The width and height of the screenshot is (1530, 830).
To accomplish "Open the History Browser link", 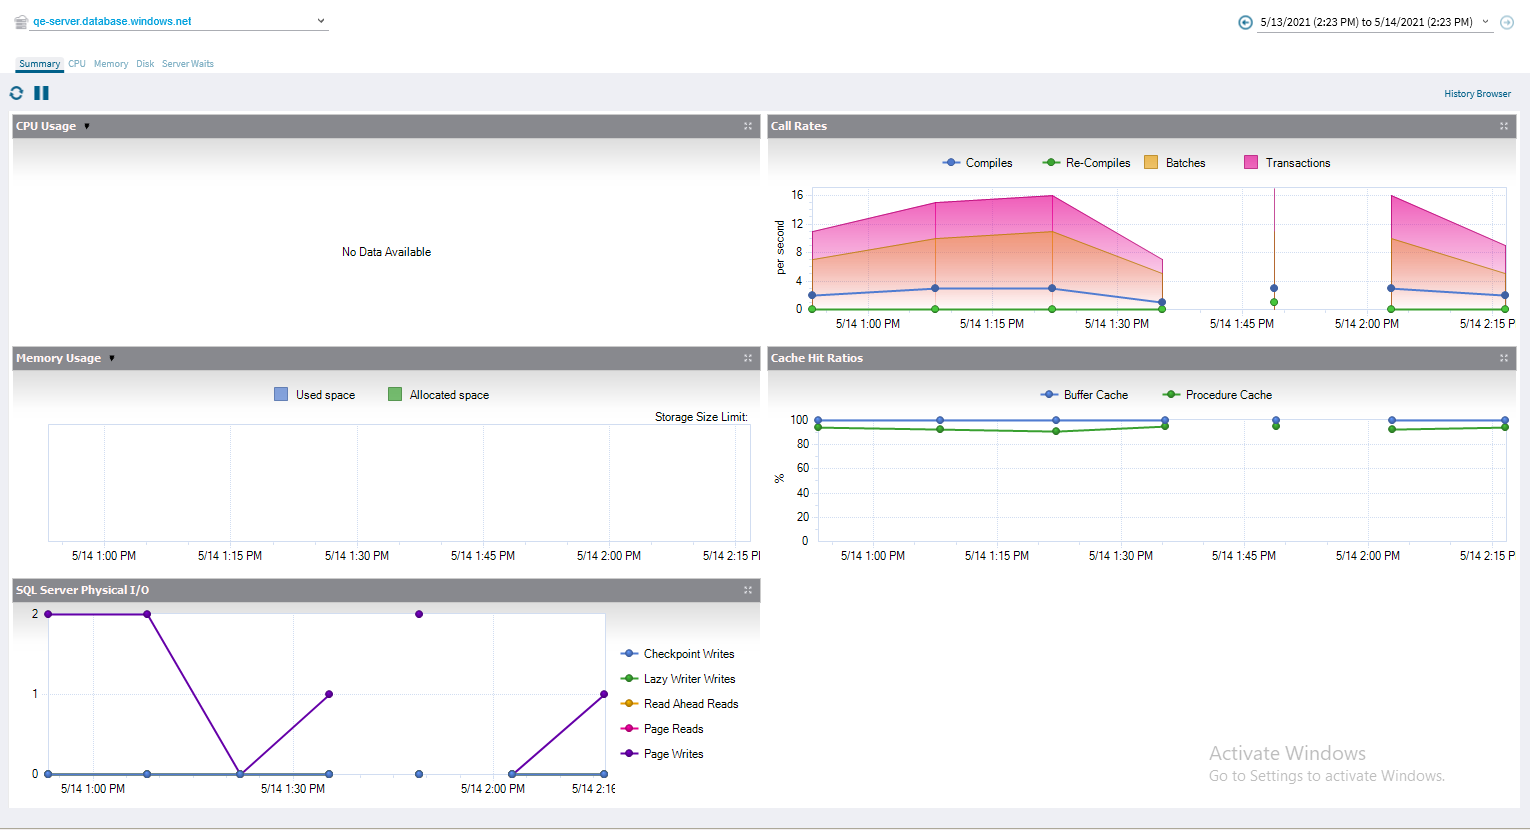I will click(x=1477, y=94).
